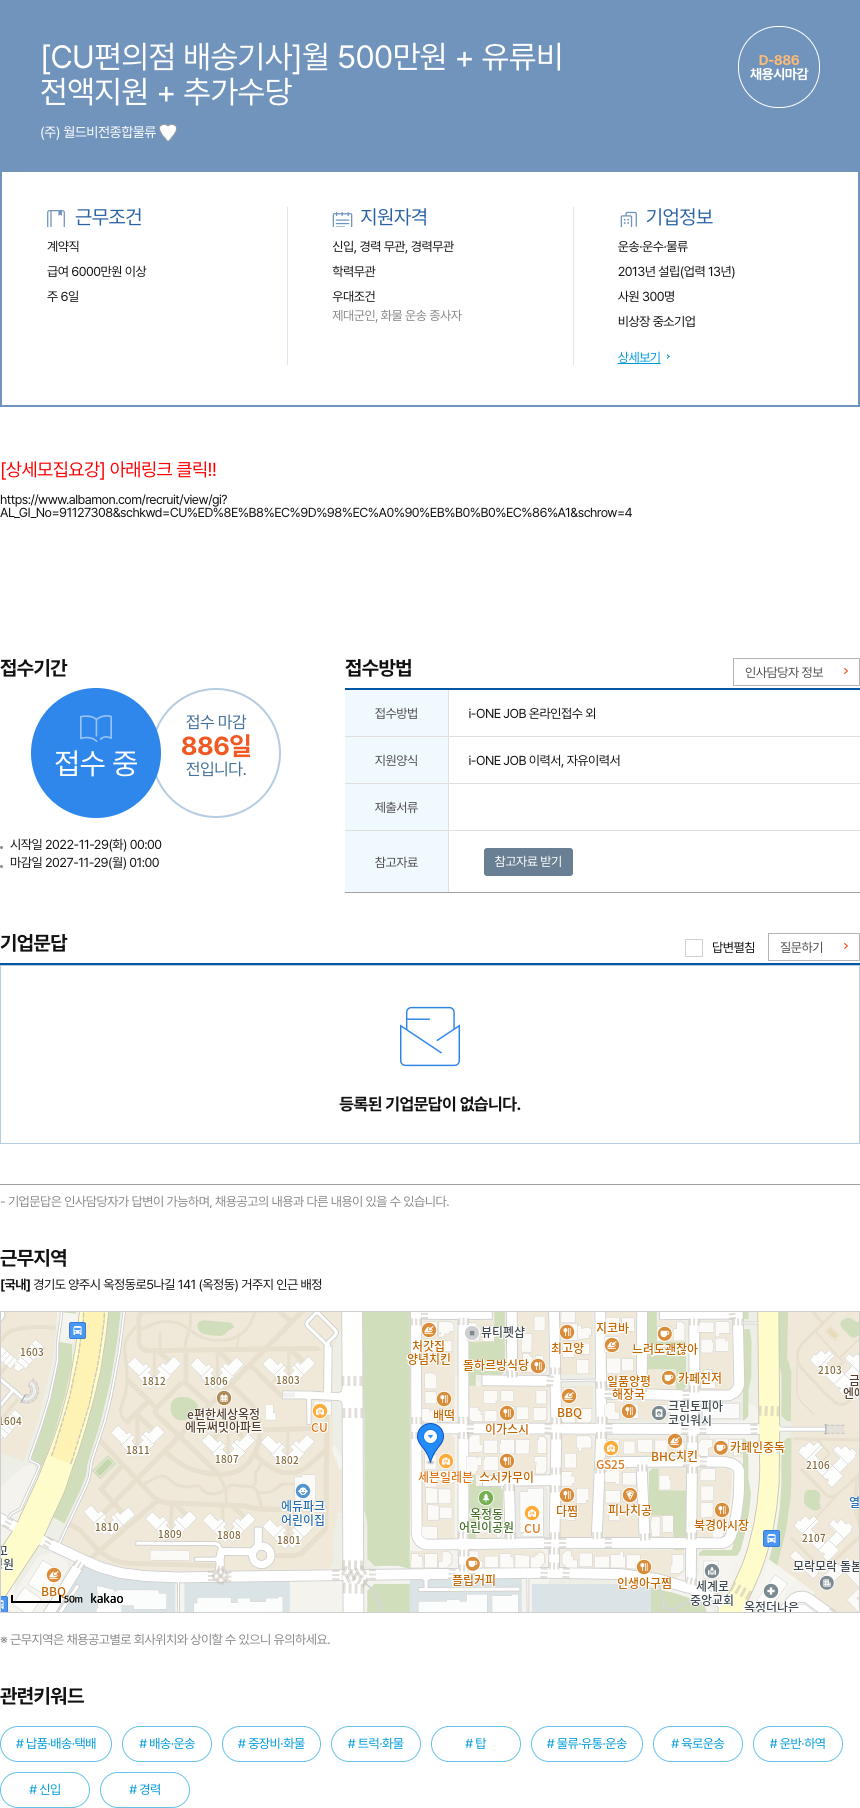Click the GS25 store marker on map

[x=610, y=1447]
